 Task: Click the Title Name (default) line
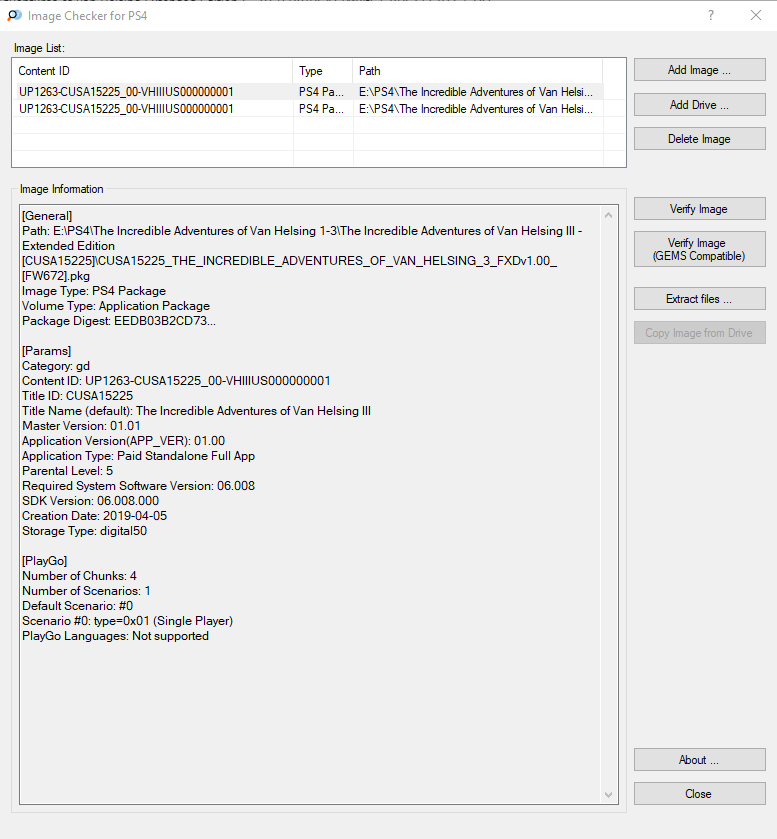[x=196, y=411]
